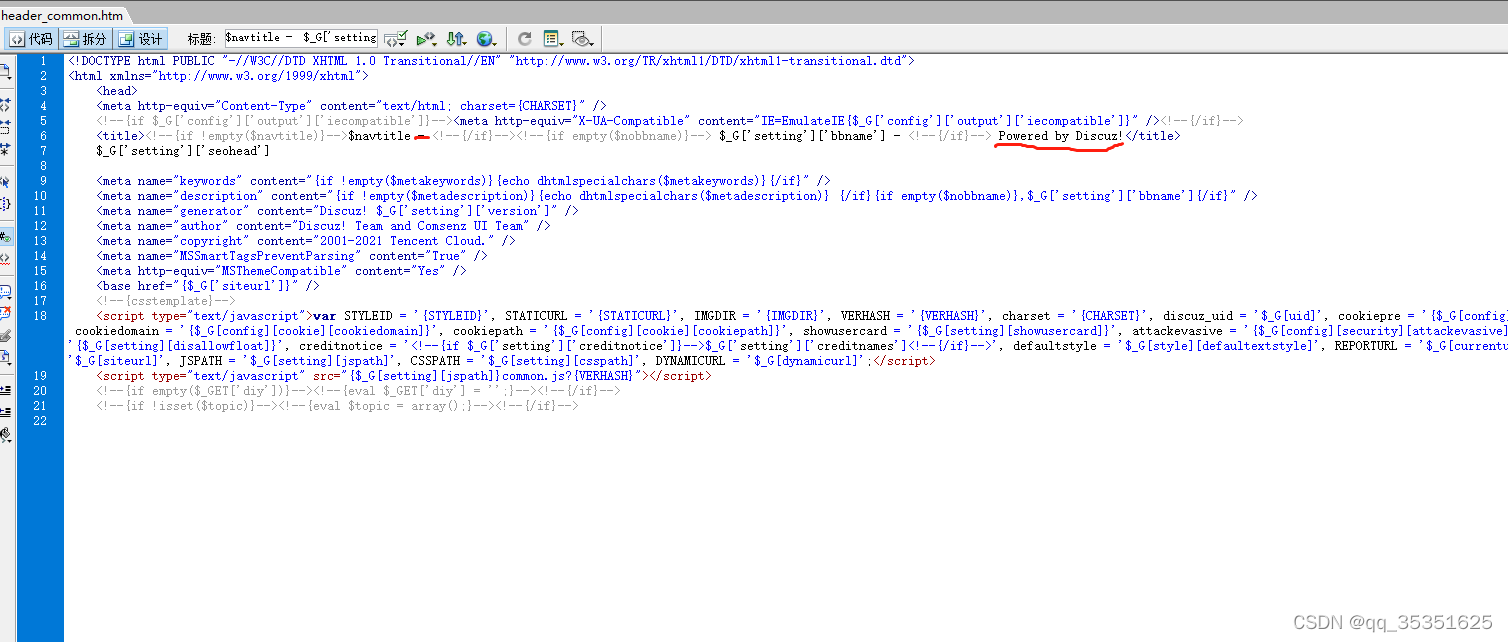Screen dimensions: 1508x642
Task: Click the X-UA-Compatible meta tag
Action: coord(809,121)
